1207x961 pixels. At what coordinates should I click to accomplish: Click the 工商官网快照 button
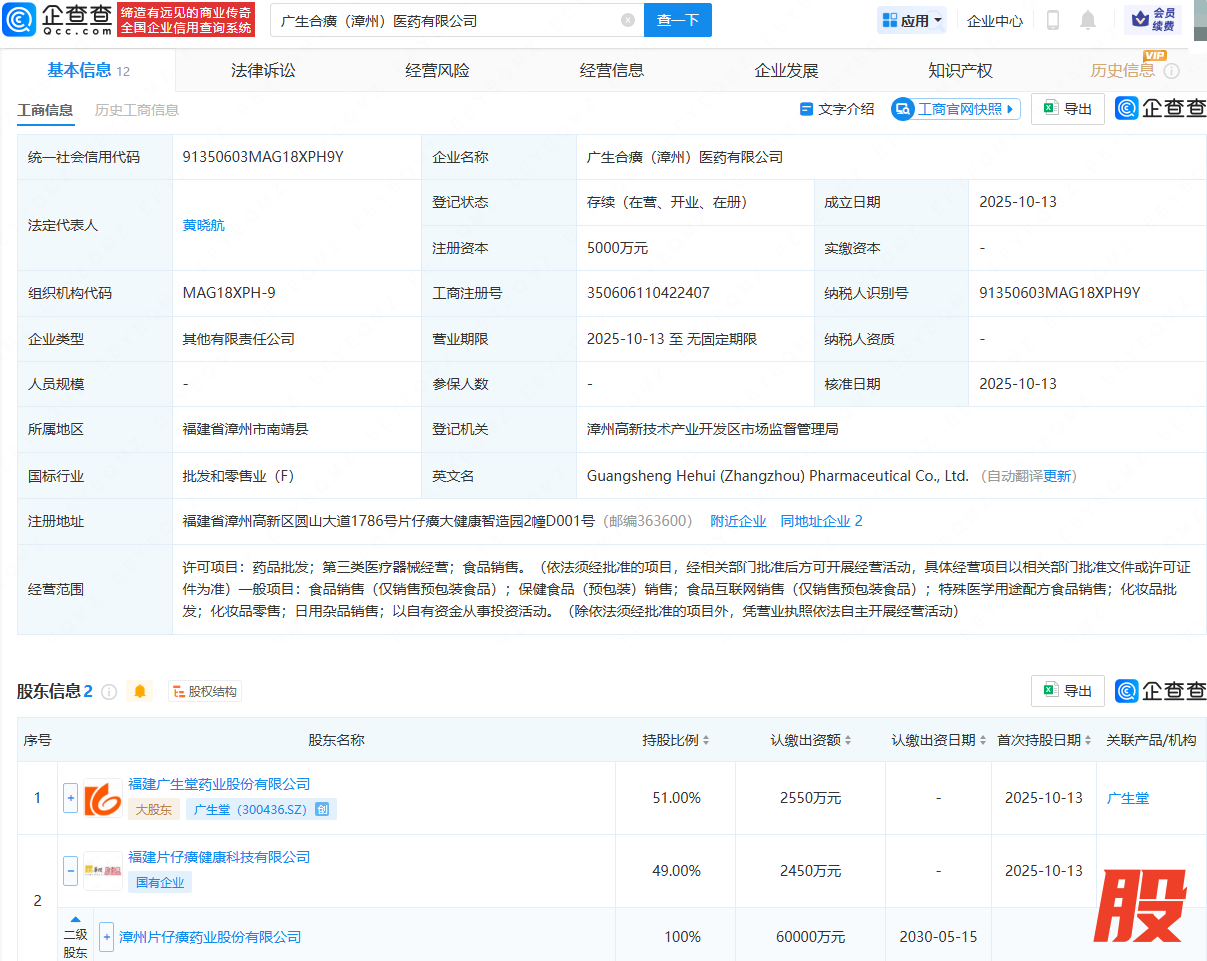[956, 109]
